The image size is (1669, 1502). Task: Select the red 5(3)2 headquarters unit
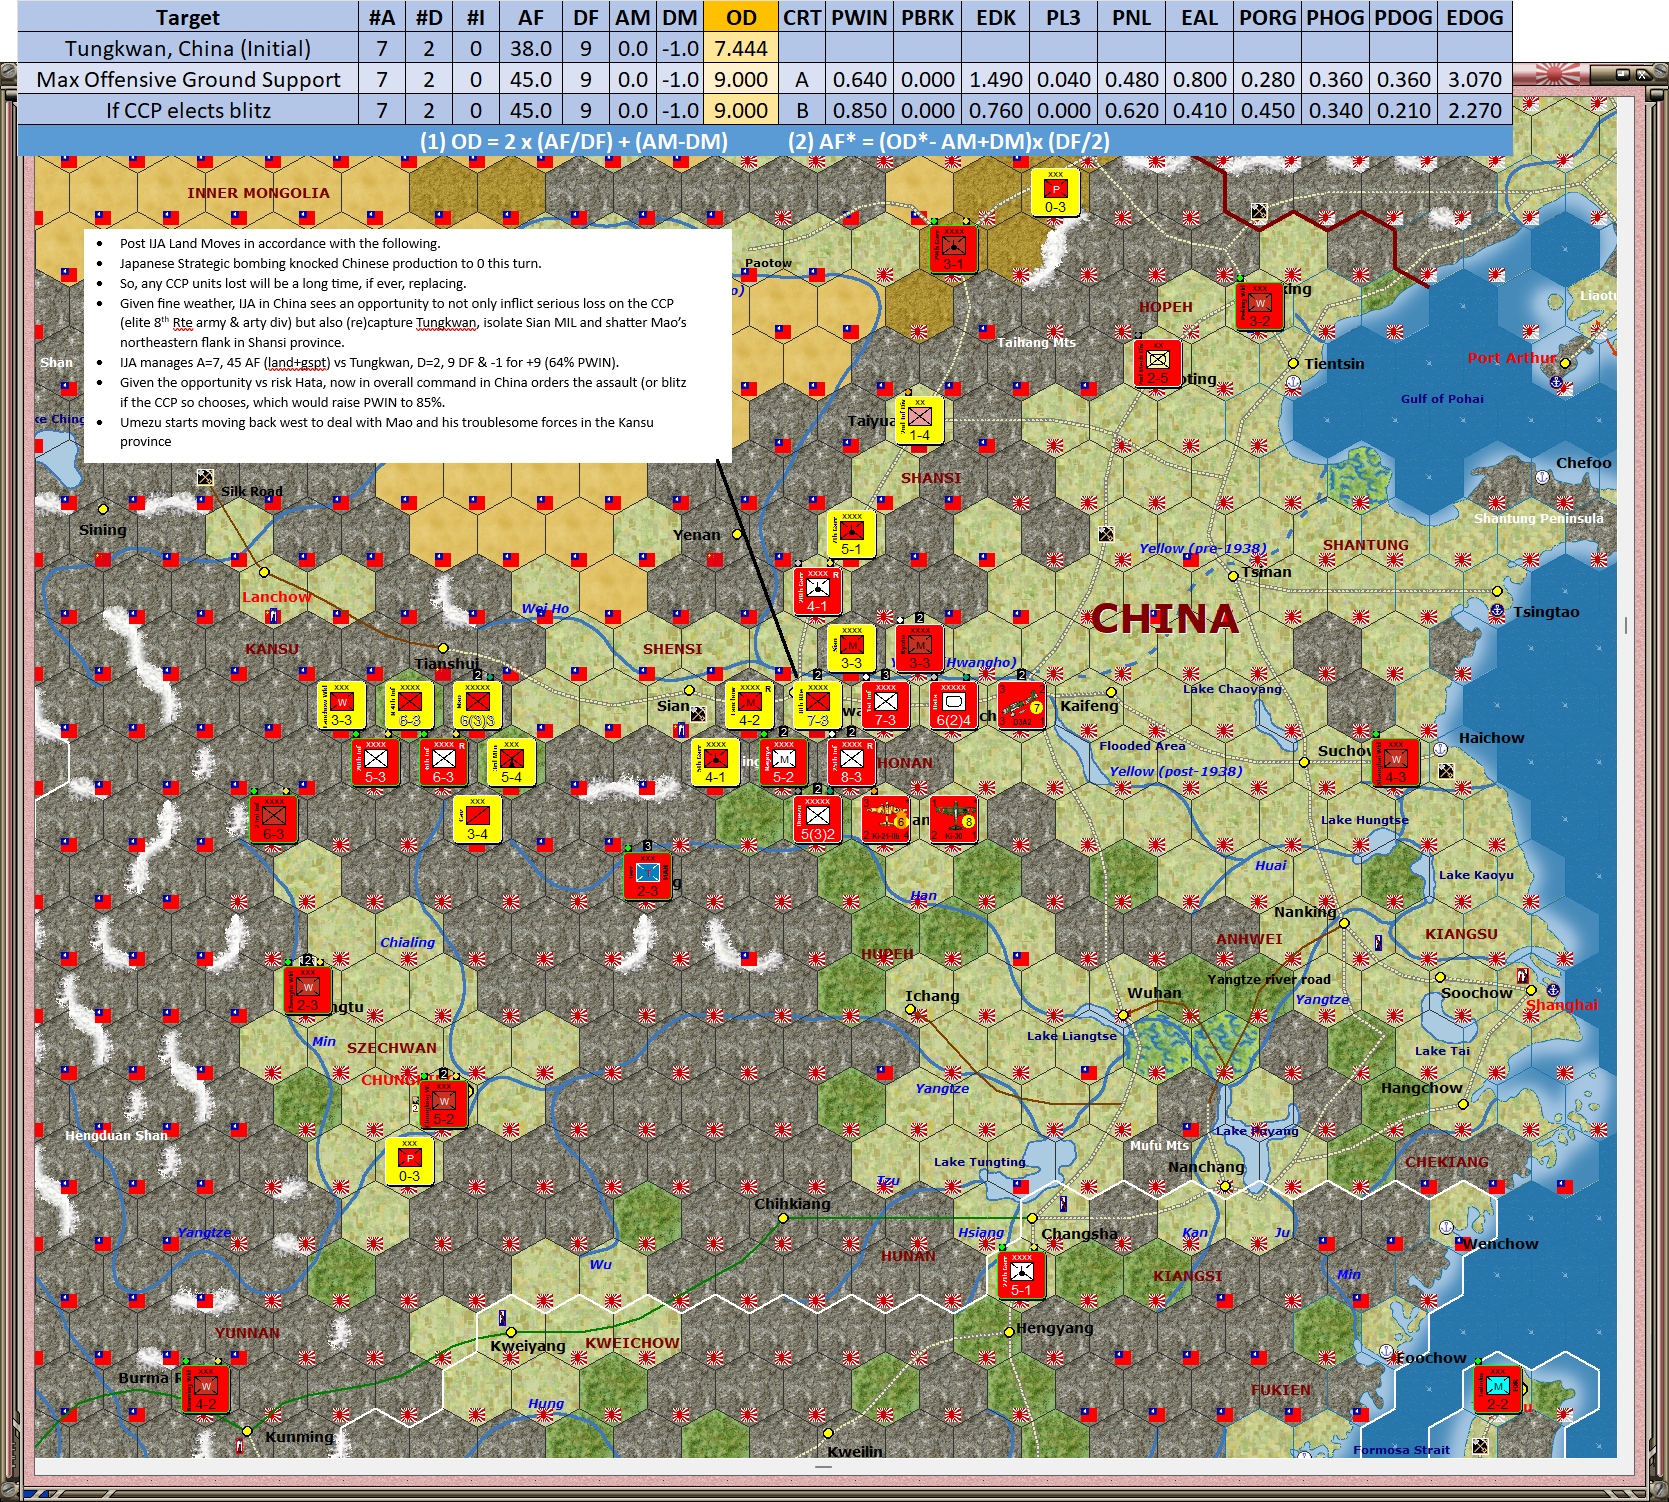click(817, 819)
